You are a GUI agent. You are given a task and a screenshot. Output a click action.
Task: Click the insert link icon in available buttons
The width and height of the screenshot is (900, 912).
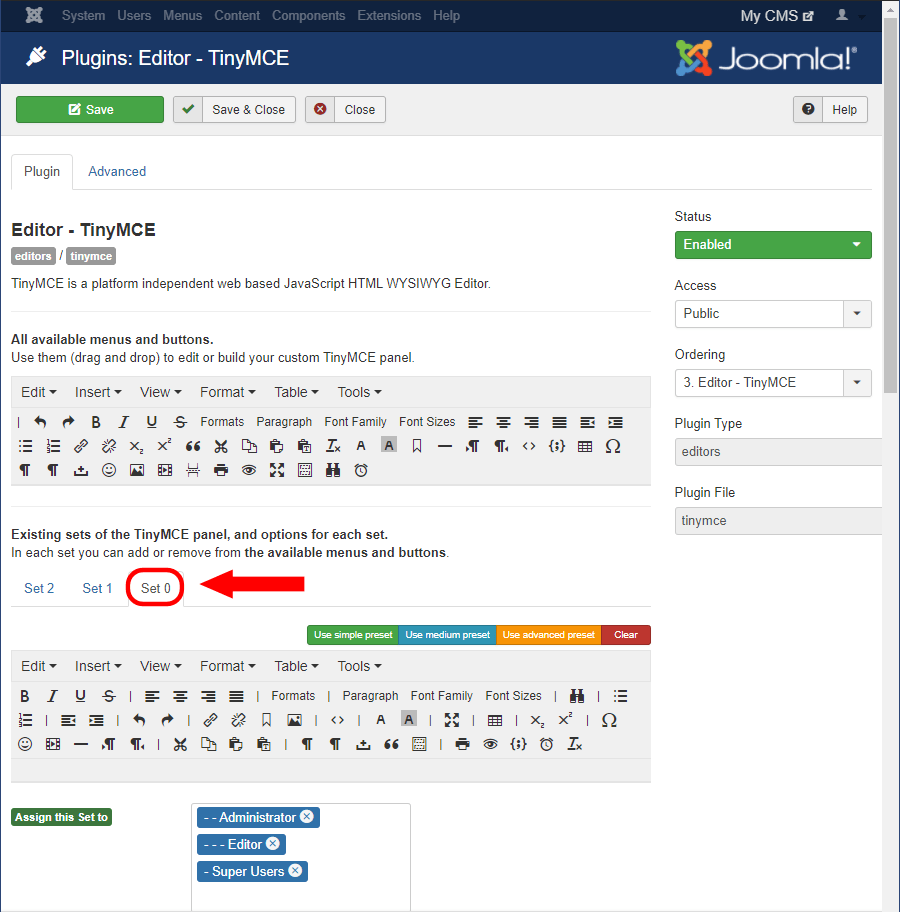(81, 446)
